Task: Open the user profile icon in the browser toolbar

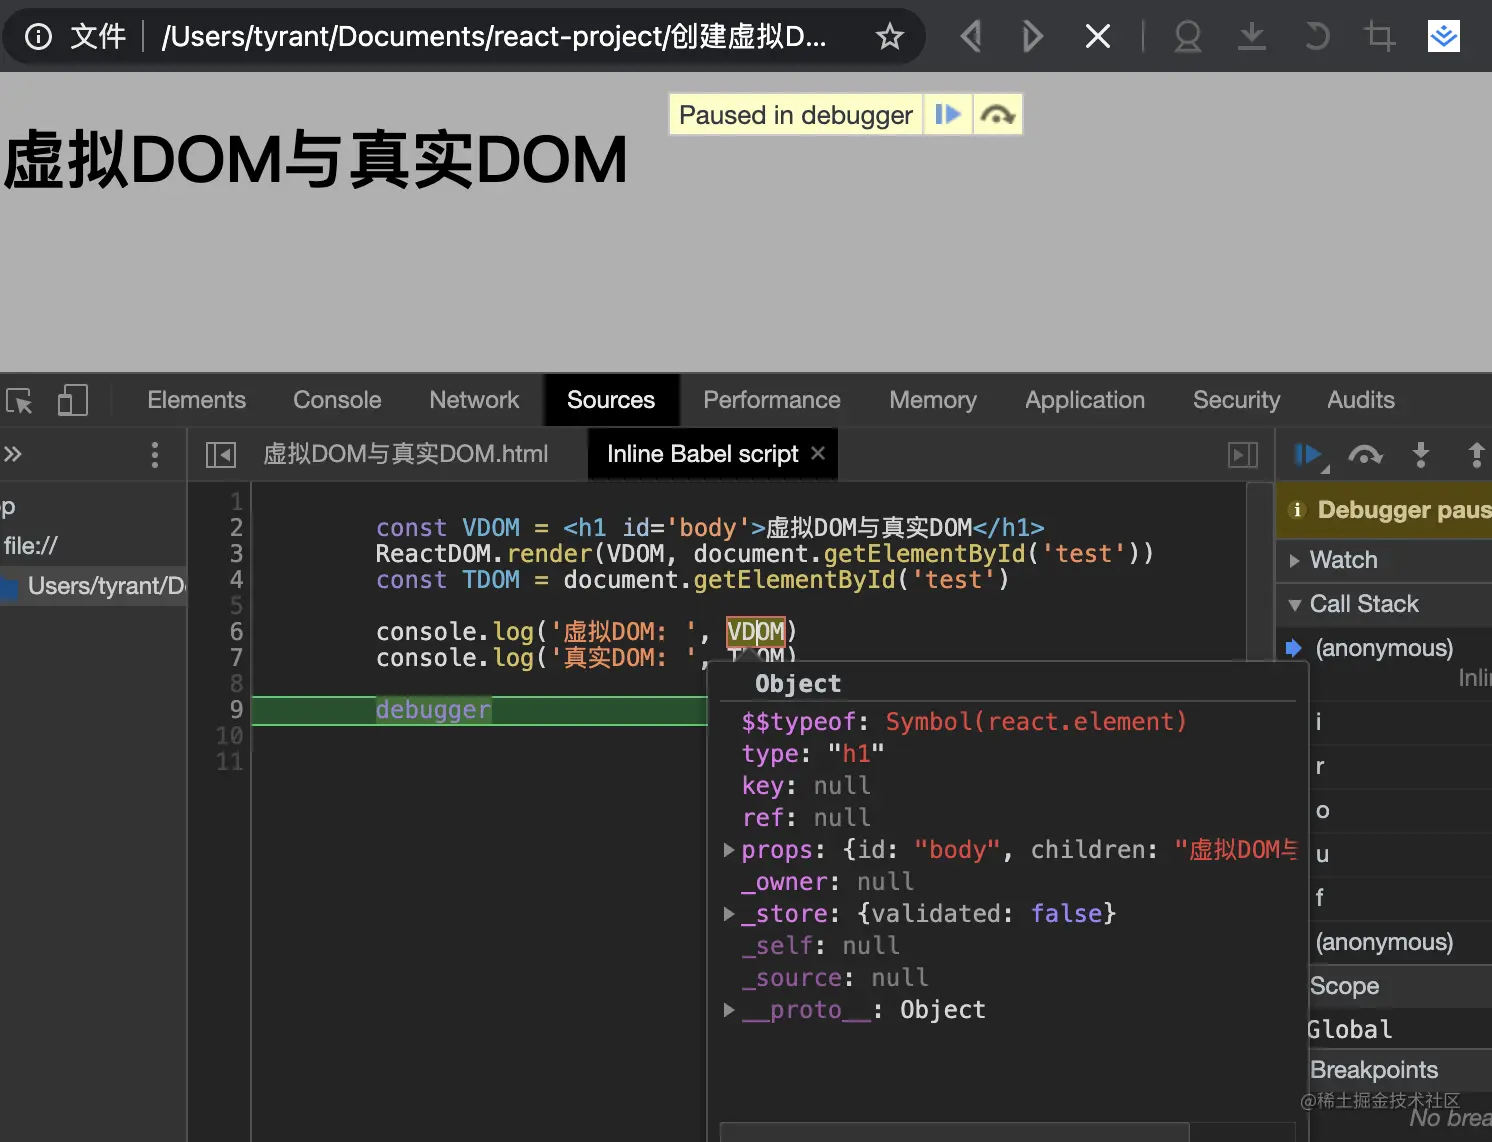Action: coord(1187,37)
